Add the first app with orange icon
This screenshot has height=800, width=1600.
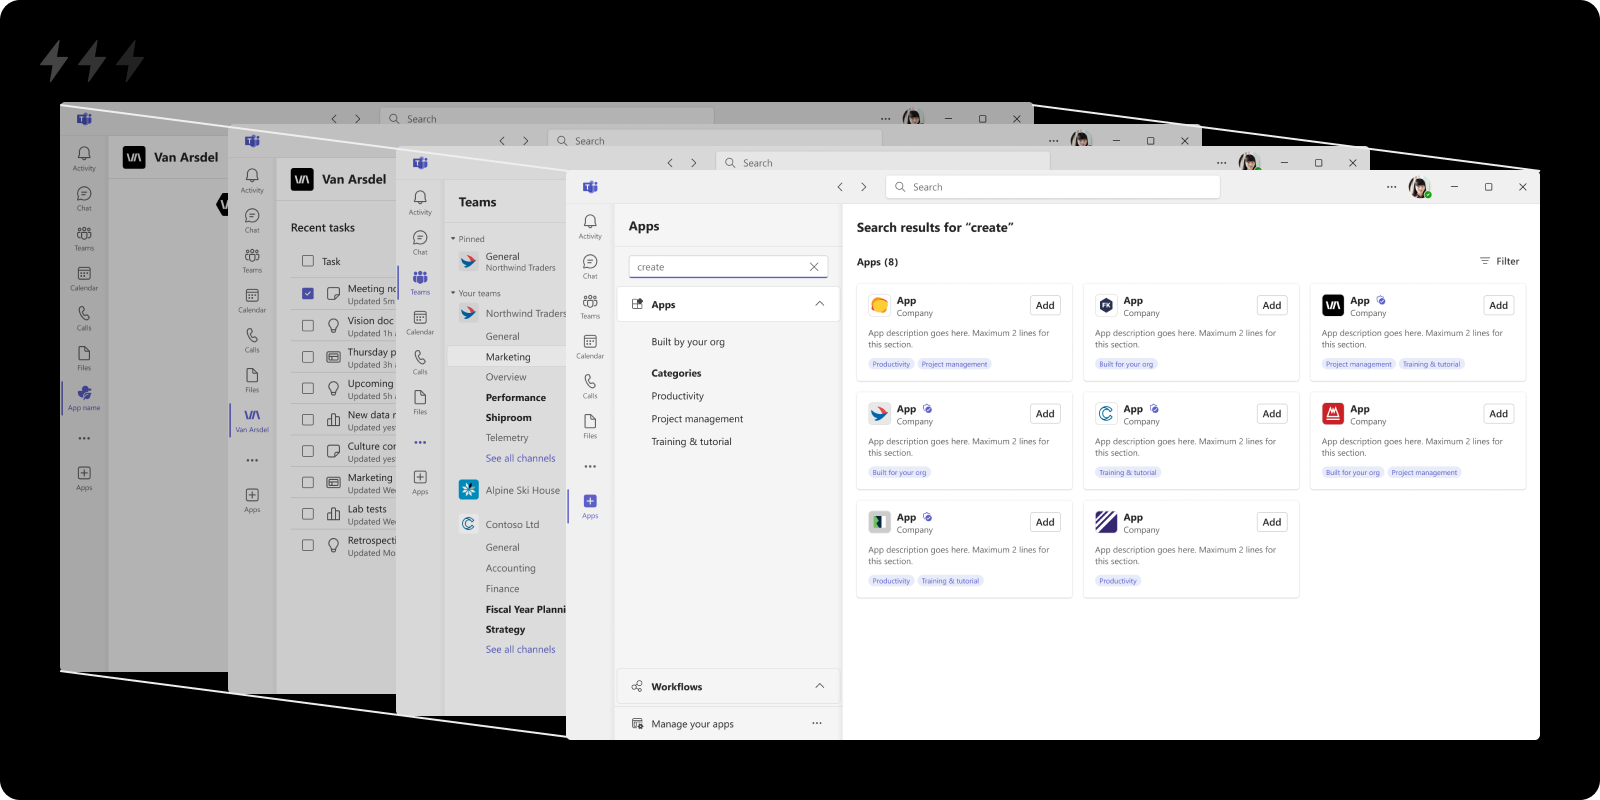pyautogui.click(x=1045, y=305)
